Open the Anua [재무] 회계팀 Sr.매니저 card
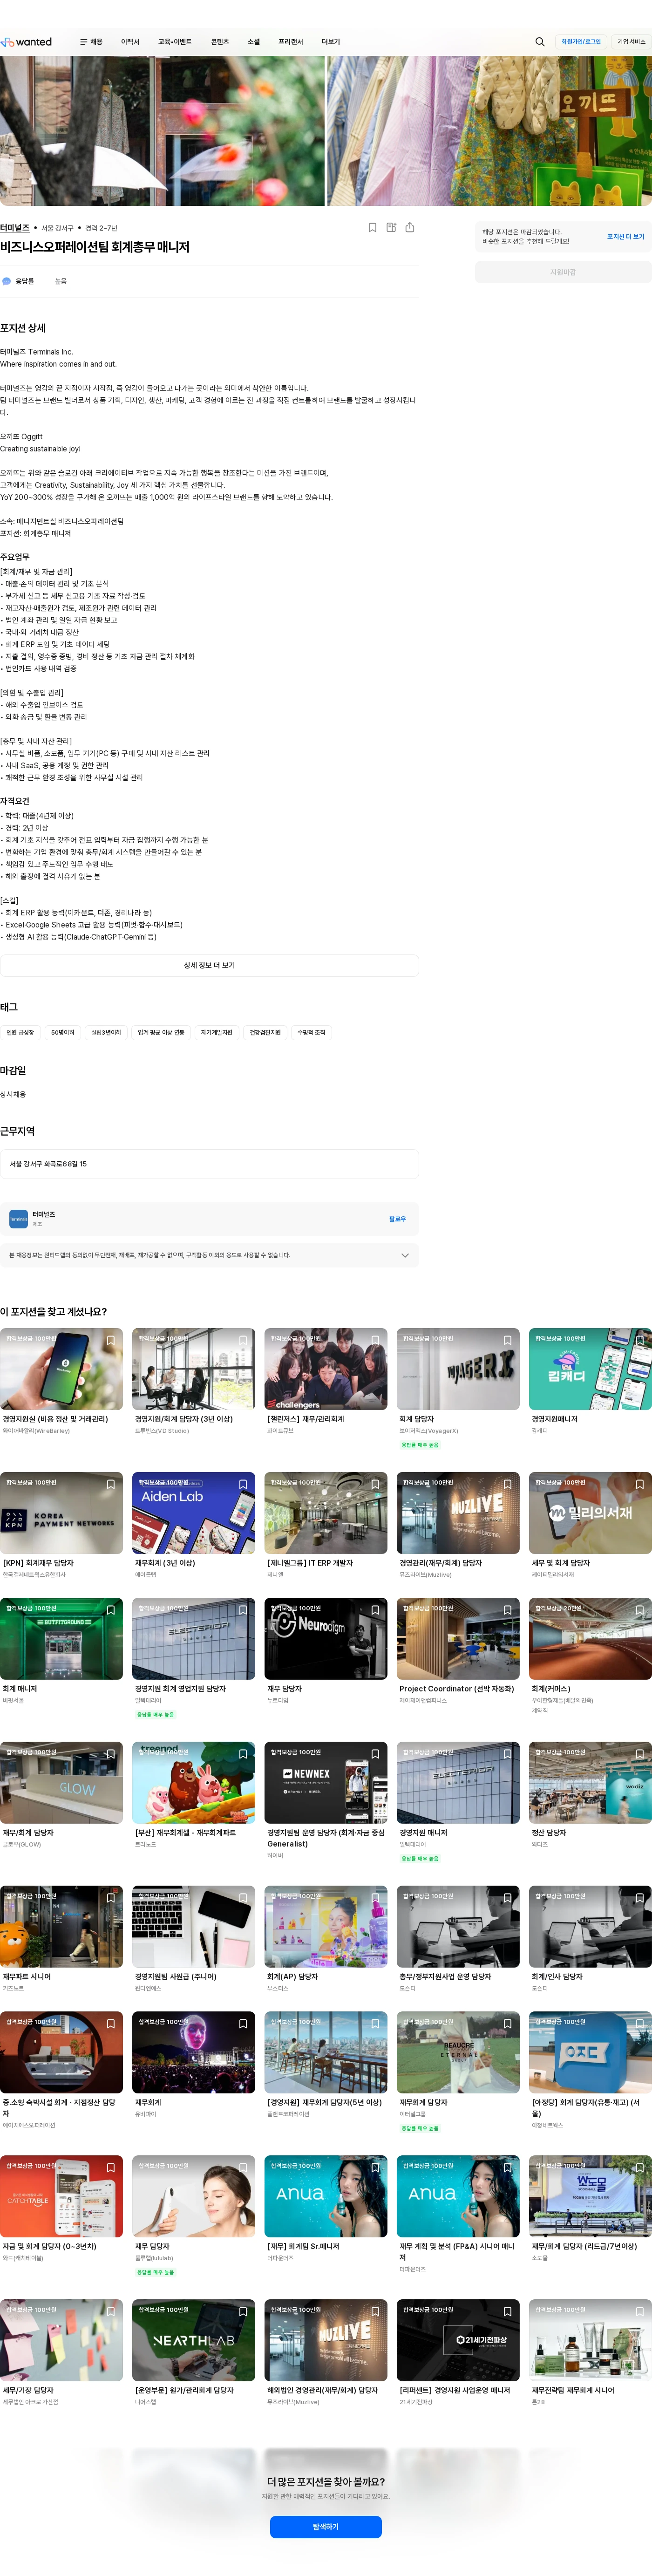The image size is (652, 2576). coord(326,2208)
